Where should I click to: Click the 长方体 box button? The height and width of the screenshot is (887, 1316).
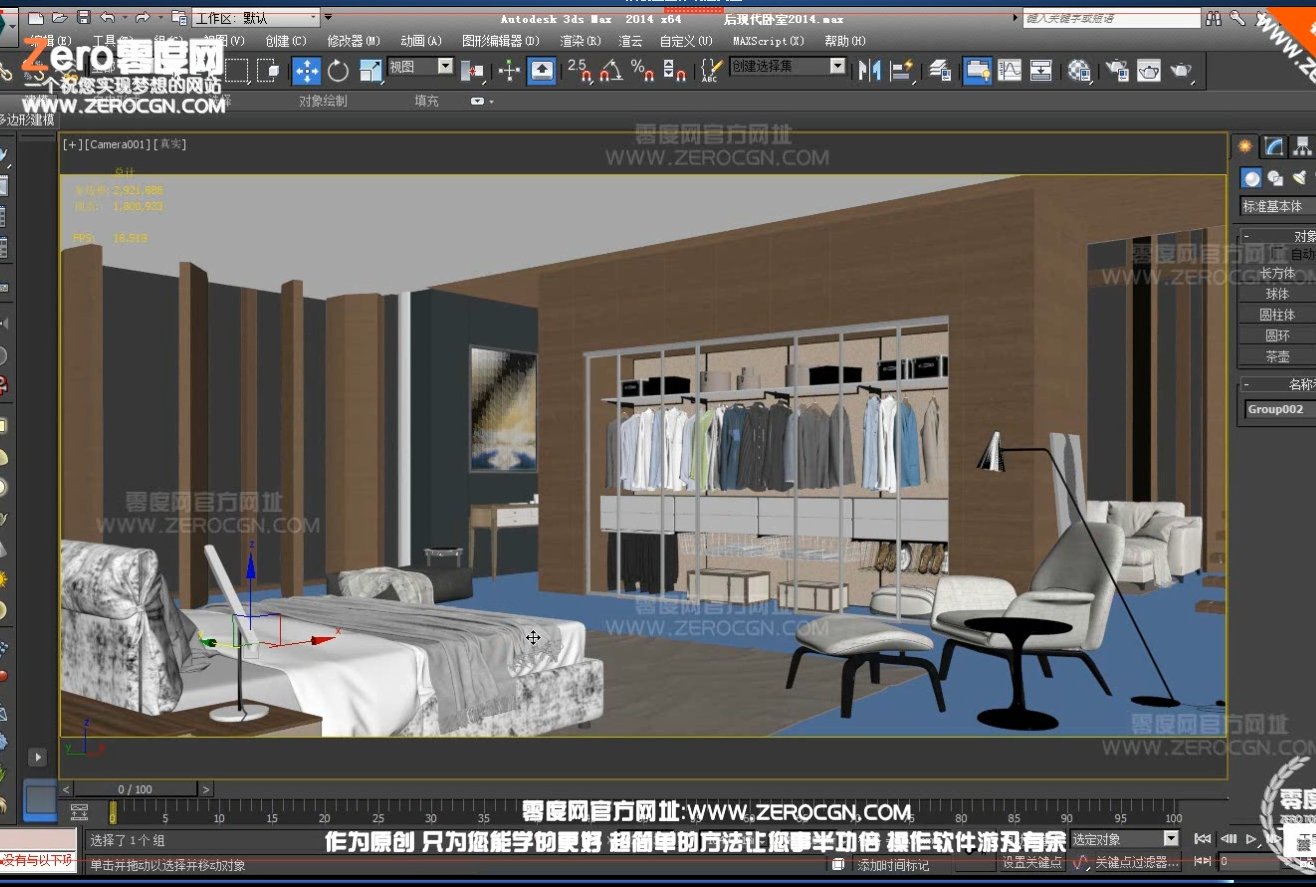coord(1277,273)
